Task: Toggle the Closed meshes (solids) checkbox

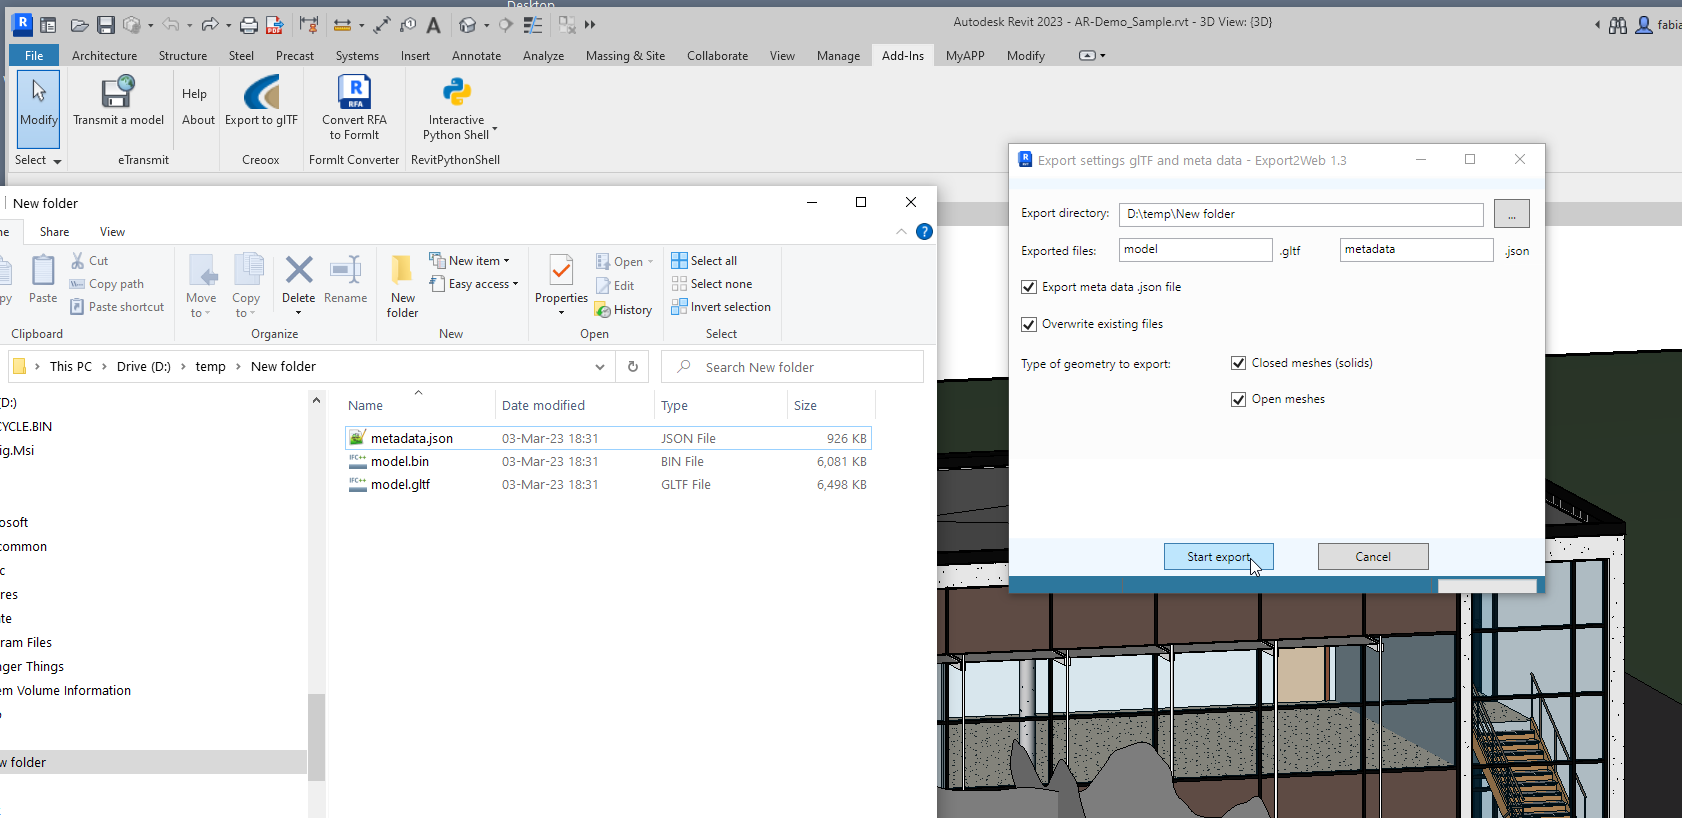Action: (1239, 363)
